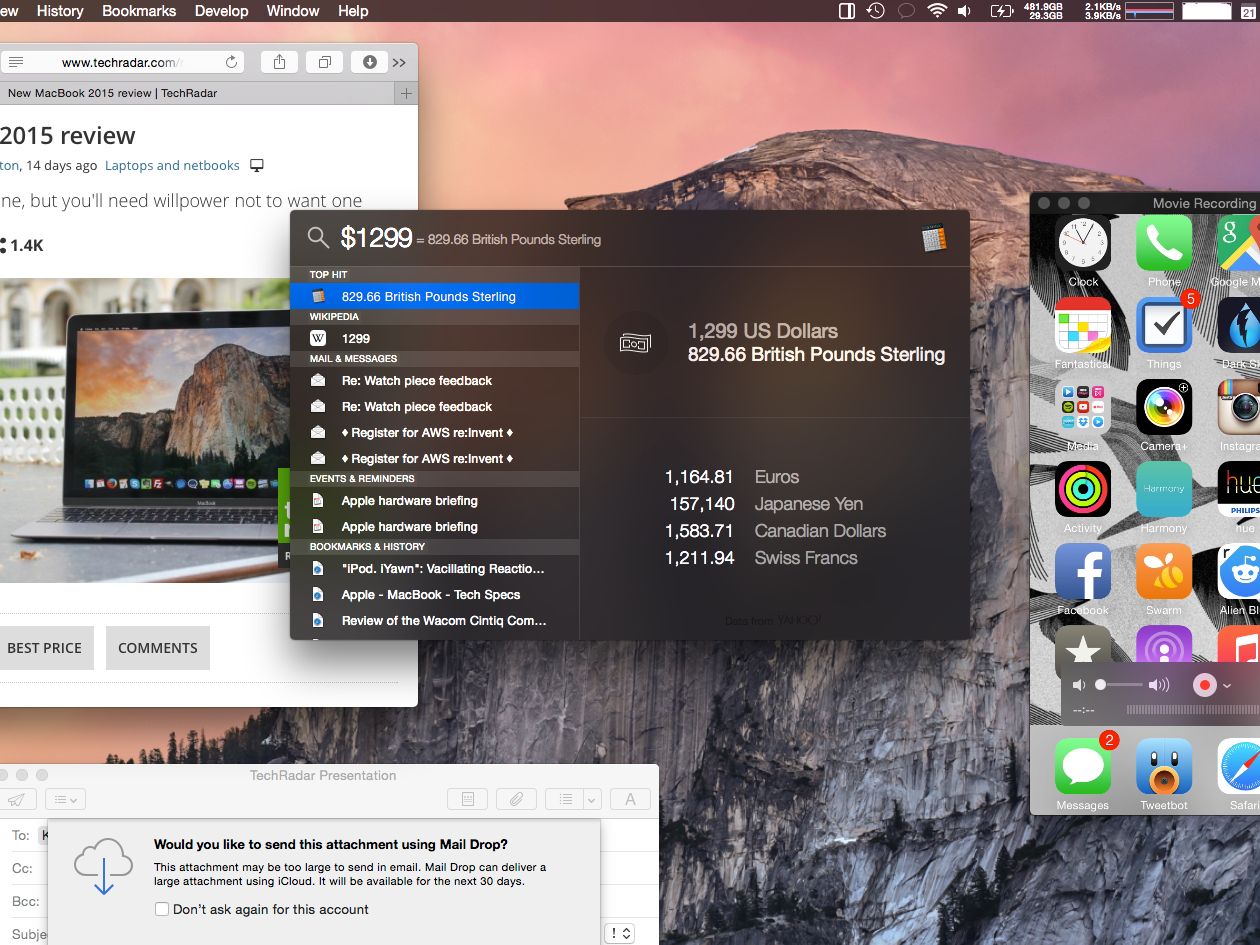Show Safari's hidden toolbar items (>>)

(399, 62)
